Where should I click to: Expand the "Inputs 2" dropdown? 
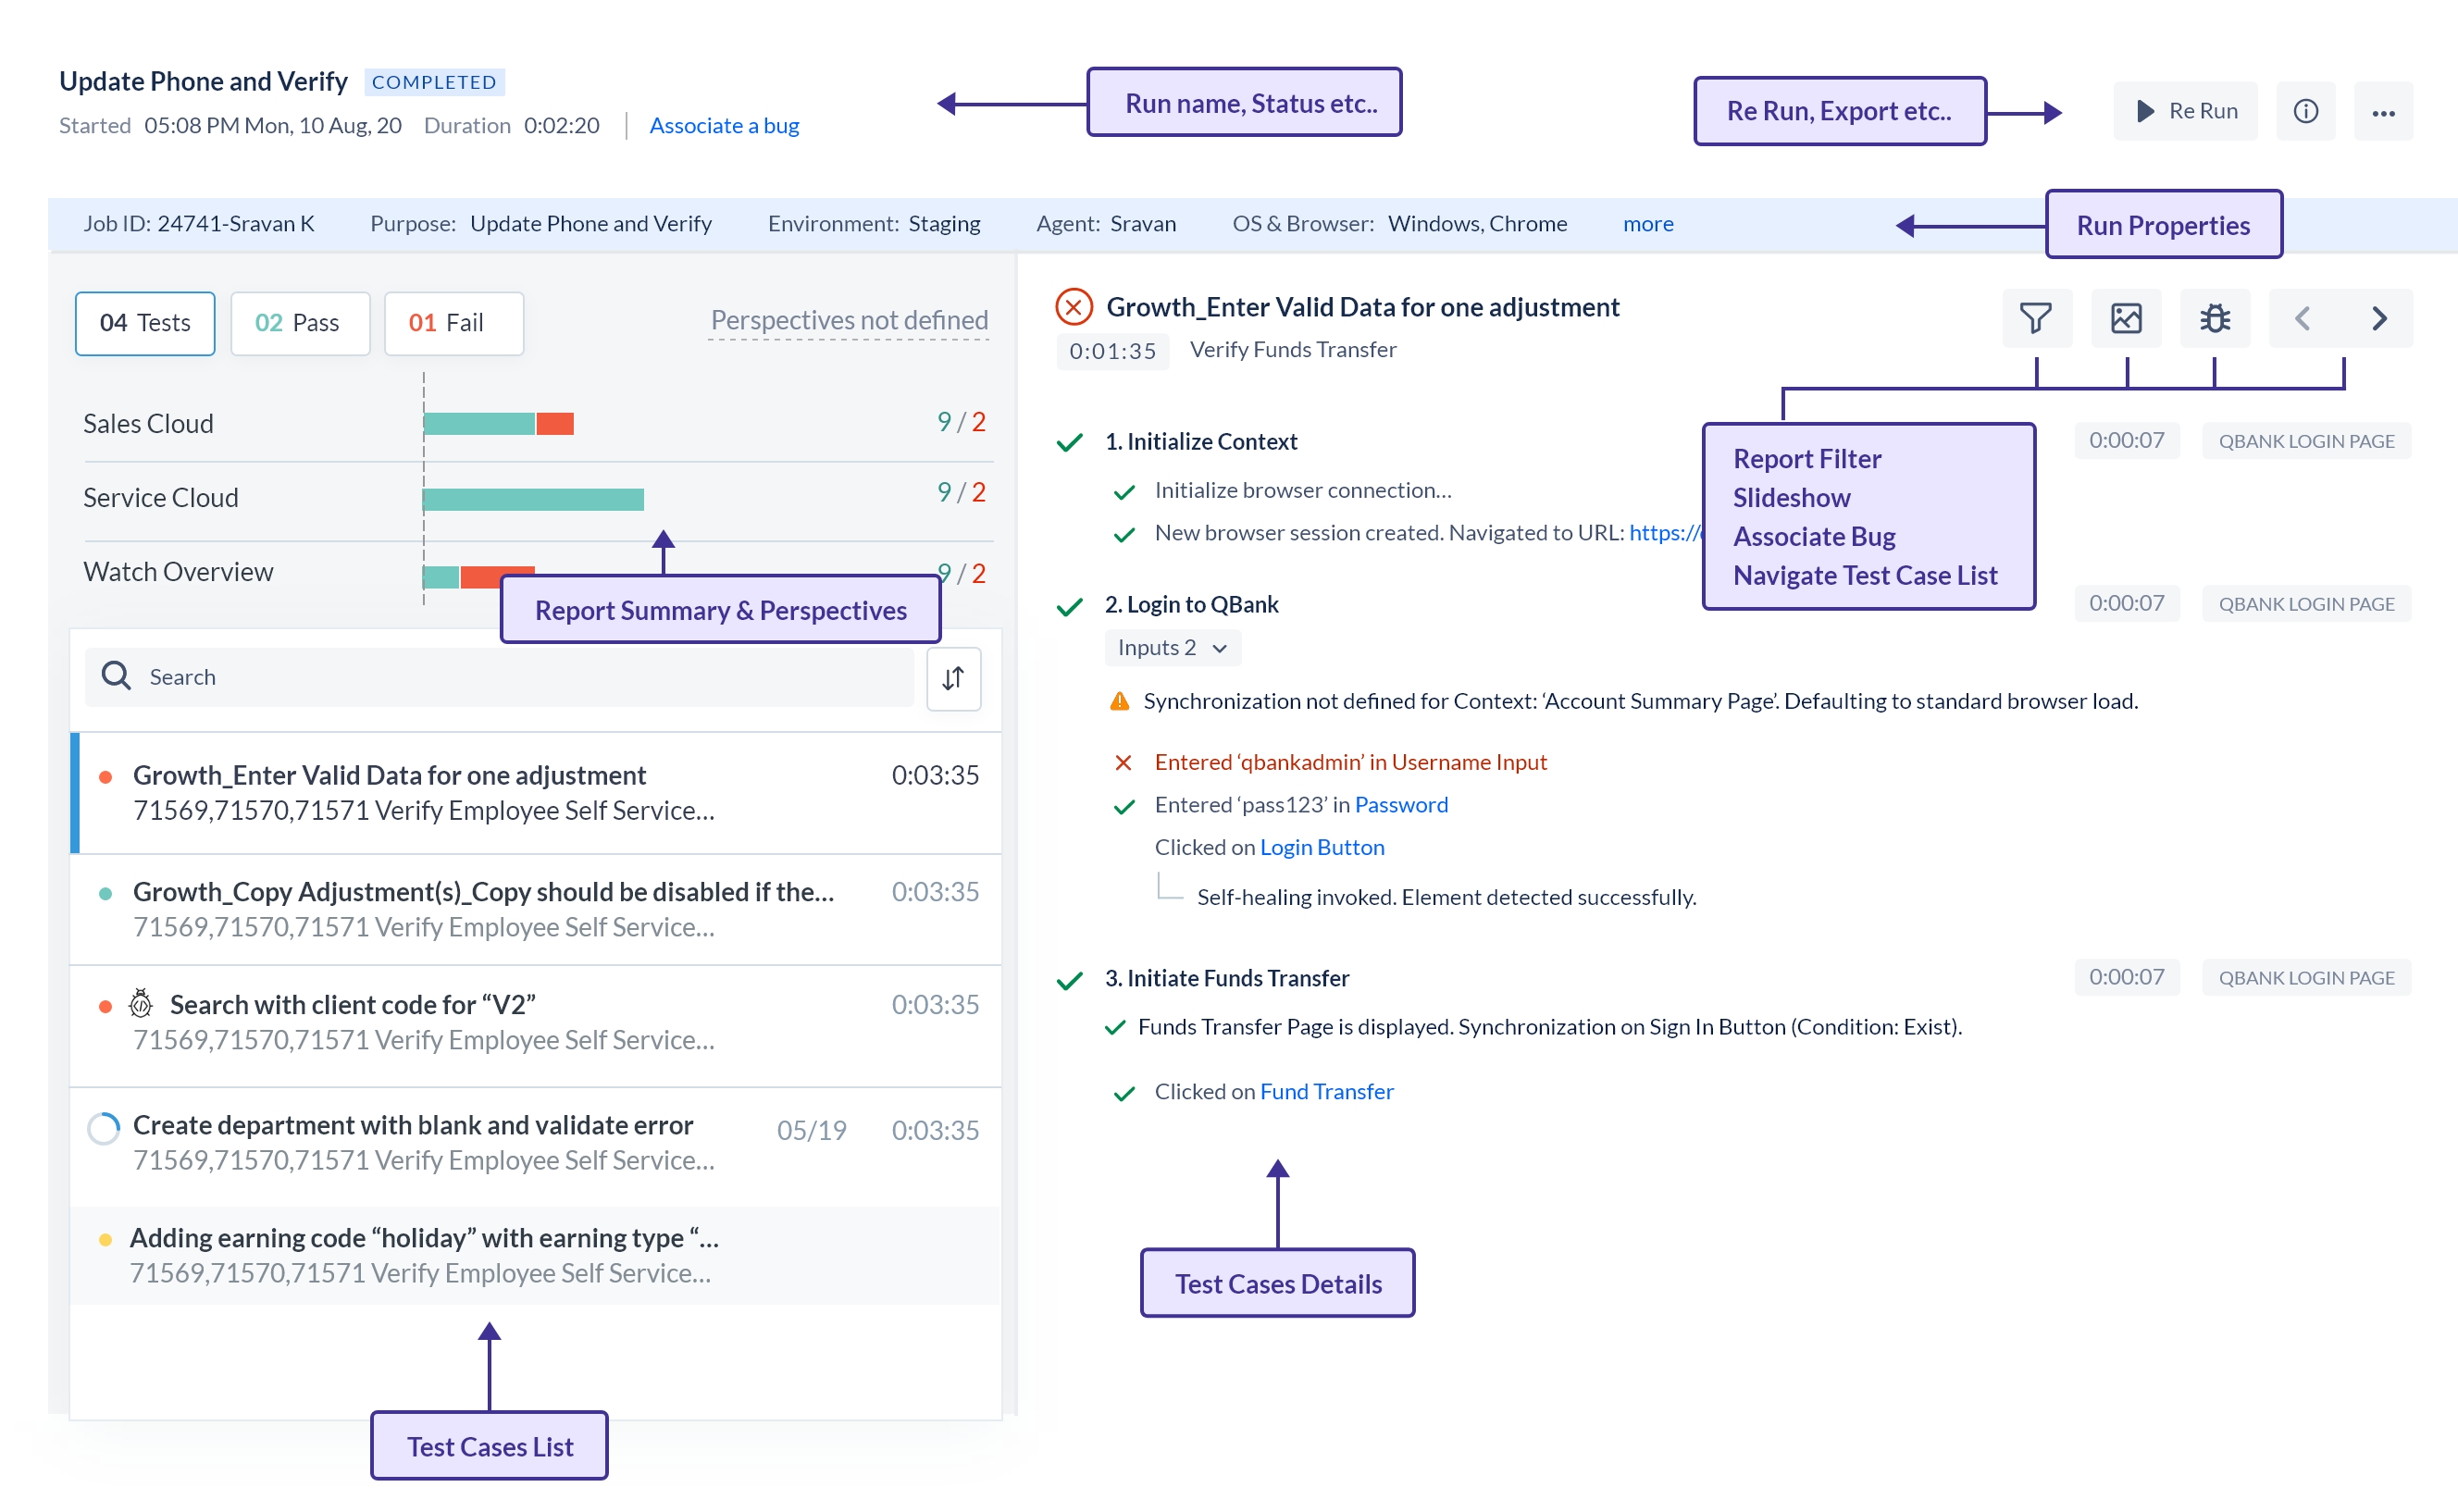click(1171, 647)
